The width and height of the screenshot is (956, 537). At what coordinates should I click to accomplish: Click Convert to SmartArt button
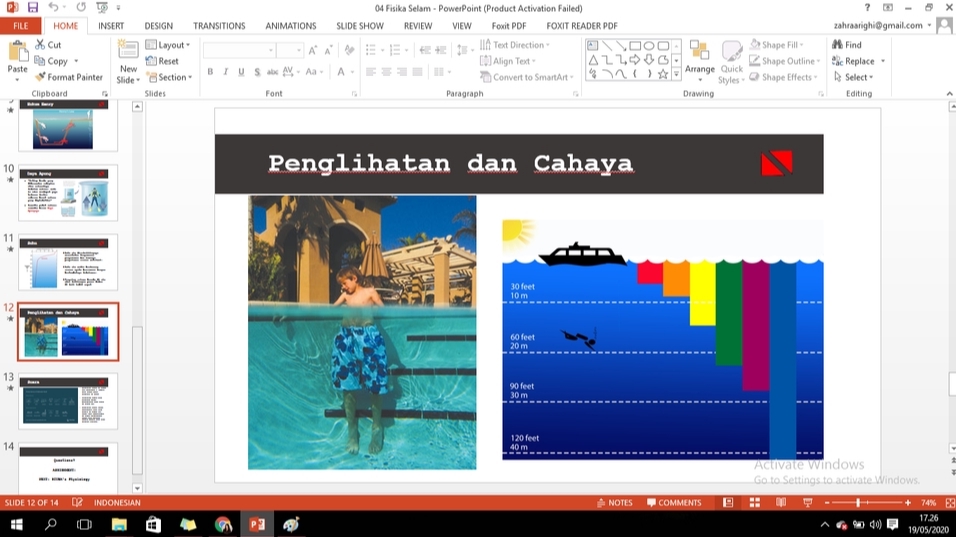527,77
